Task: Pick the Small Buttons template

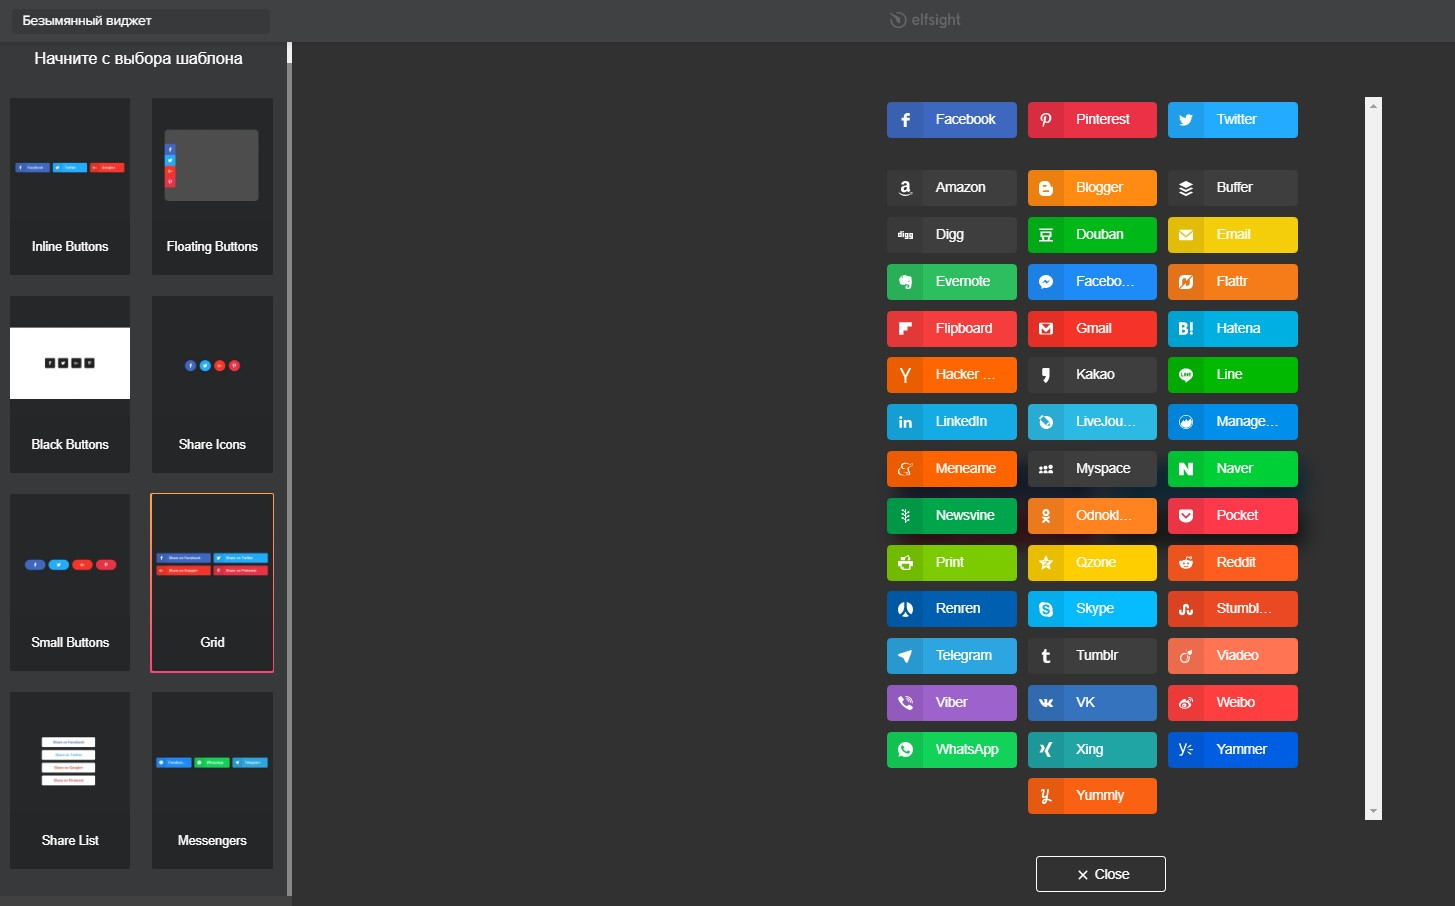Action: (70, 582)
